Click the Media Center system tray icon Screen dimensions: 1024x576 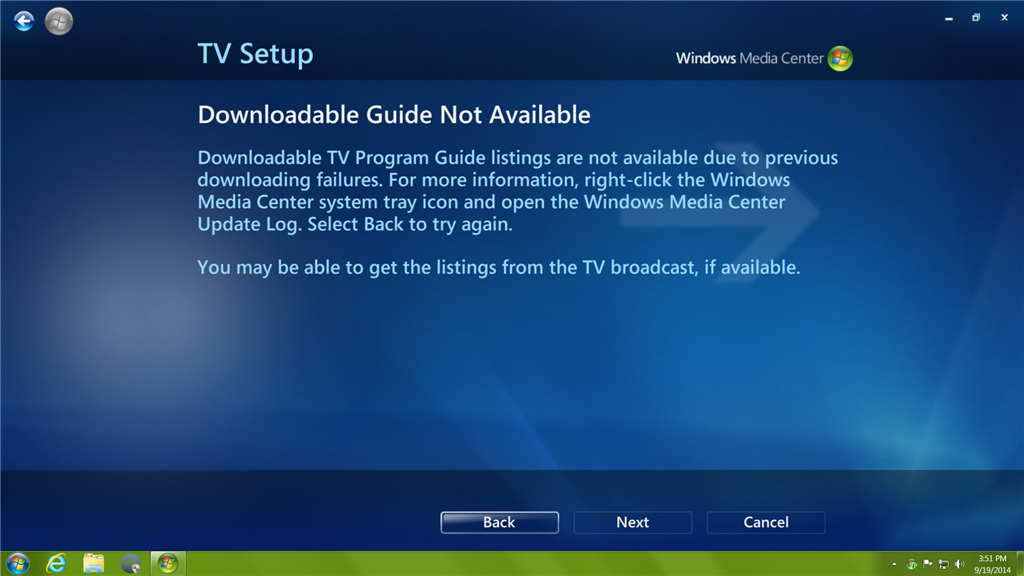[x=912, y=564]
